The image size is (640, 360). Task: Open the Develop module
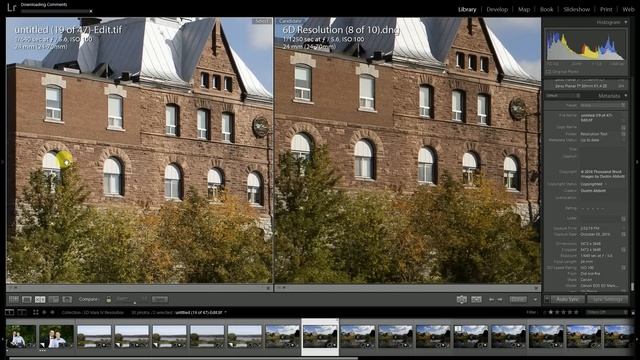(497, 9)
